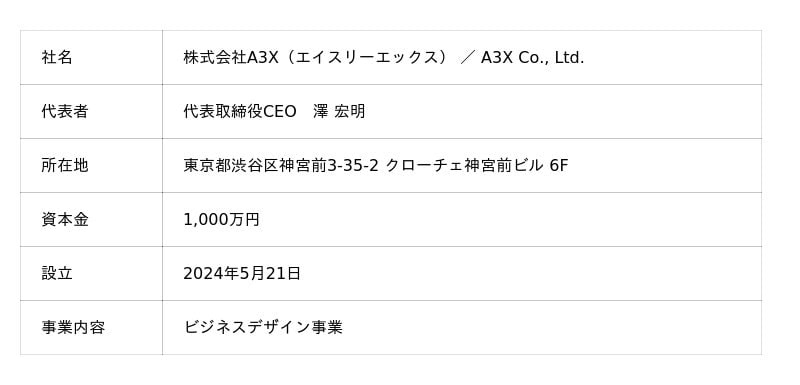The width and height of the screenshot is (800, 385).
Task: Click the slash separator before A3X Co.
Action: pyautogui.click(x=467, y=58)
